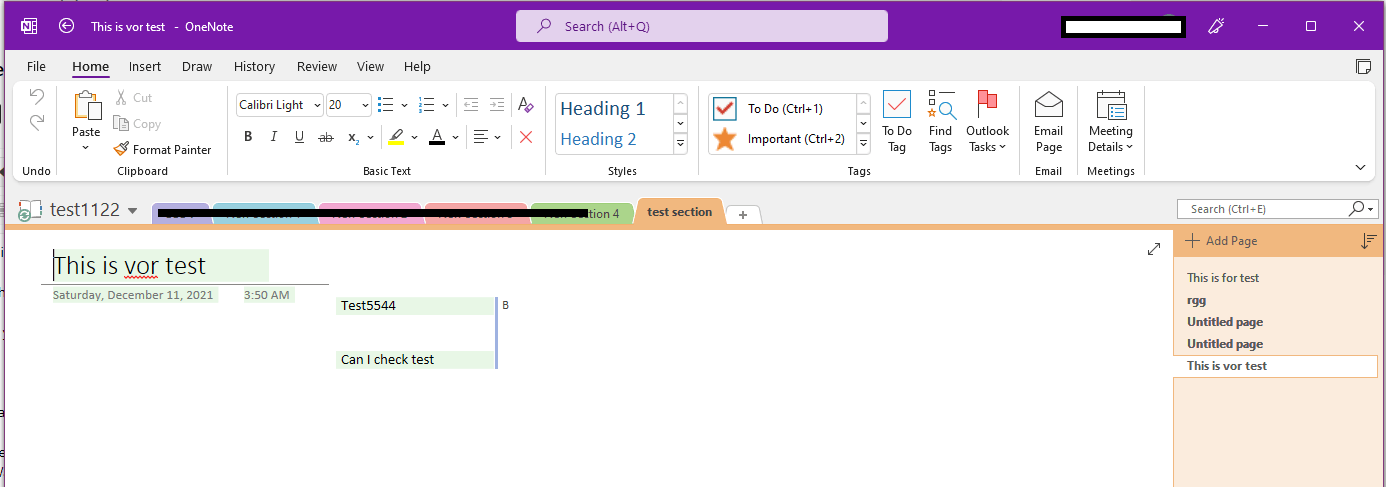Open Meeting Details

tap(1111, 122)
